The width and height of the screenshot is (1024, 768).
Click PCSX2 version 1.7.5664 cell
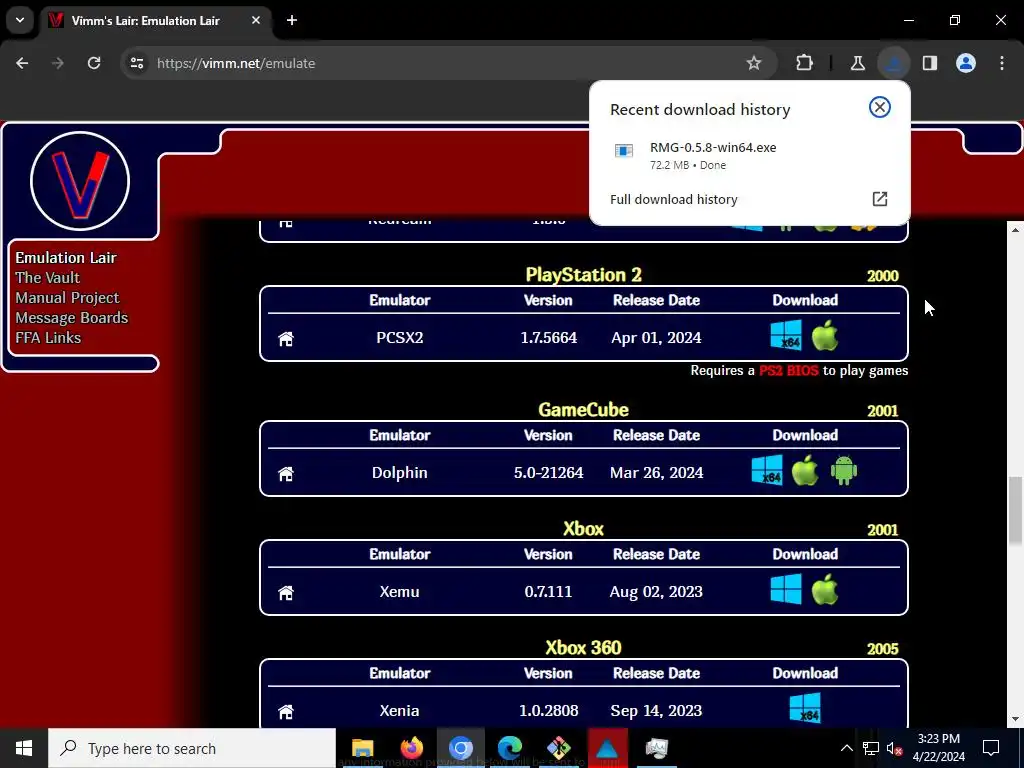coord(549,338)
